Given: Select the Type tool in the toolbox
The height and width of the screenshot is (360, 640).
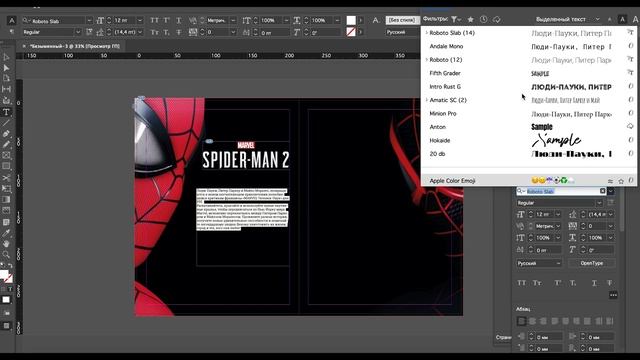Looking at the screenshot, I should pos(6,112).
